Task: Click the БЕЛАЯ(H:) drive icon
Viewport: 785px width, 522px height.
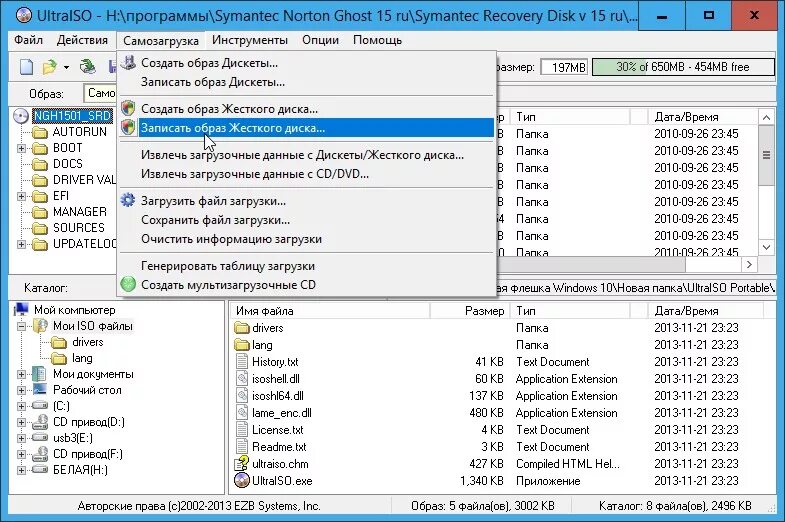Action: [x=40, y=469]
